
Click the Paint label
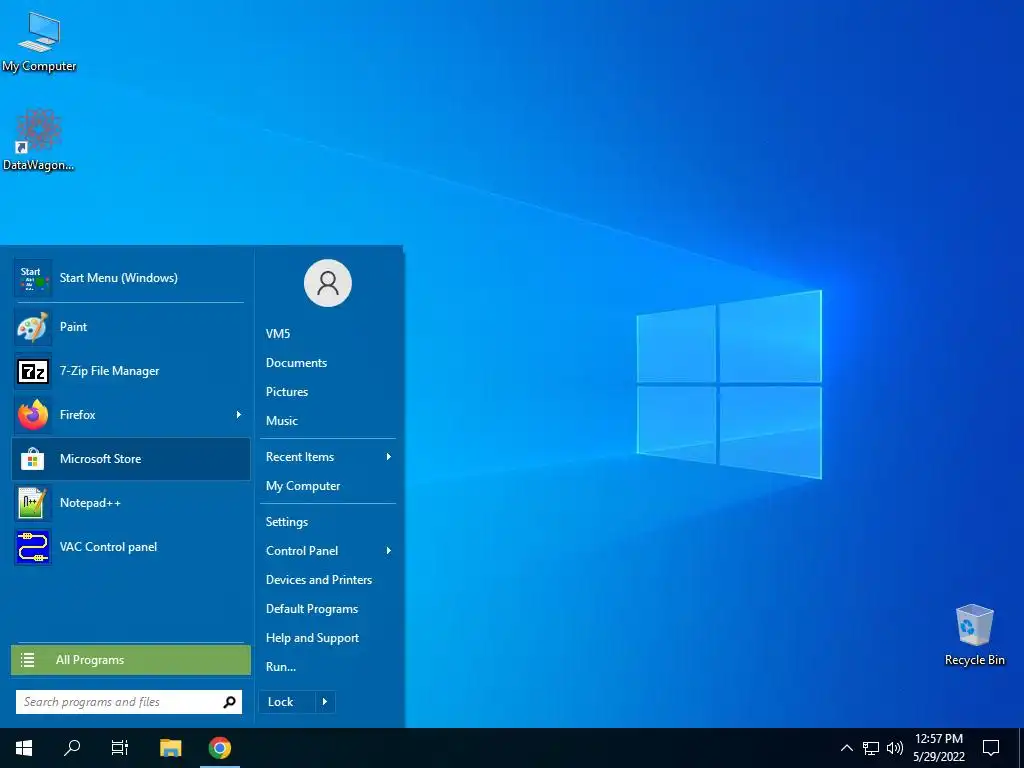(x=73, y=327)
